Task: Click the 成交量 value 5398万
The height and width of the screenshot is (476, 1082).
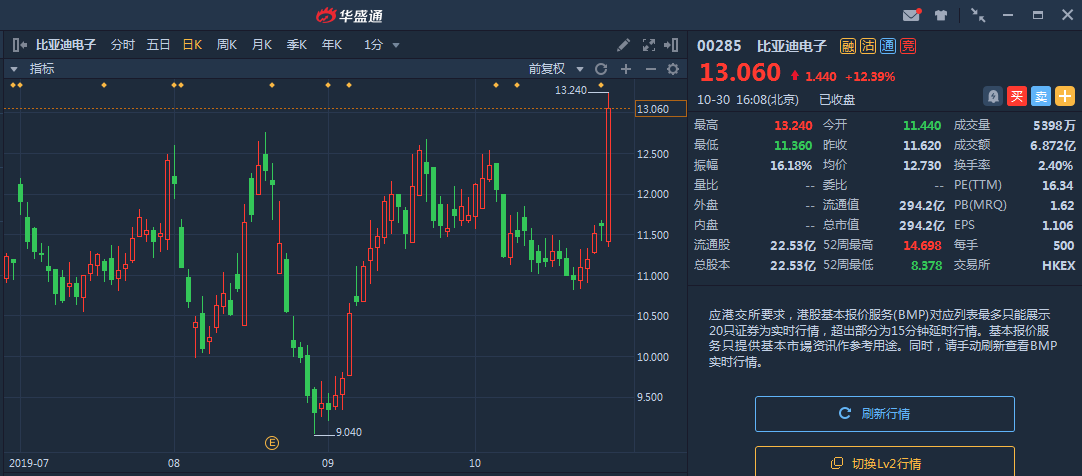Action: tap(1054, 126)
